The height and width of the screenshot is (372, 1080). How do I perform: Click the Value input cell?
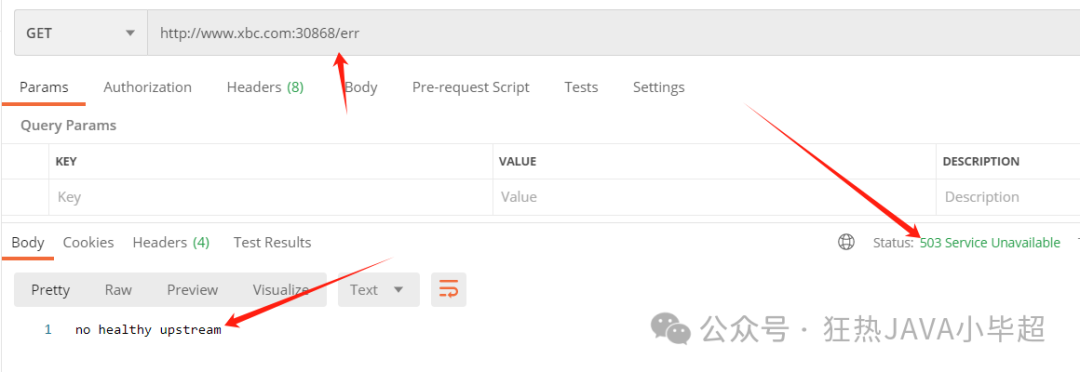point(714,197)
